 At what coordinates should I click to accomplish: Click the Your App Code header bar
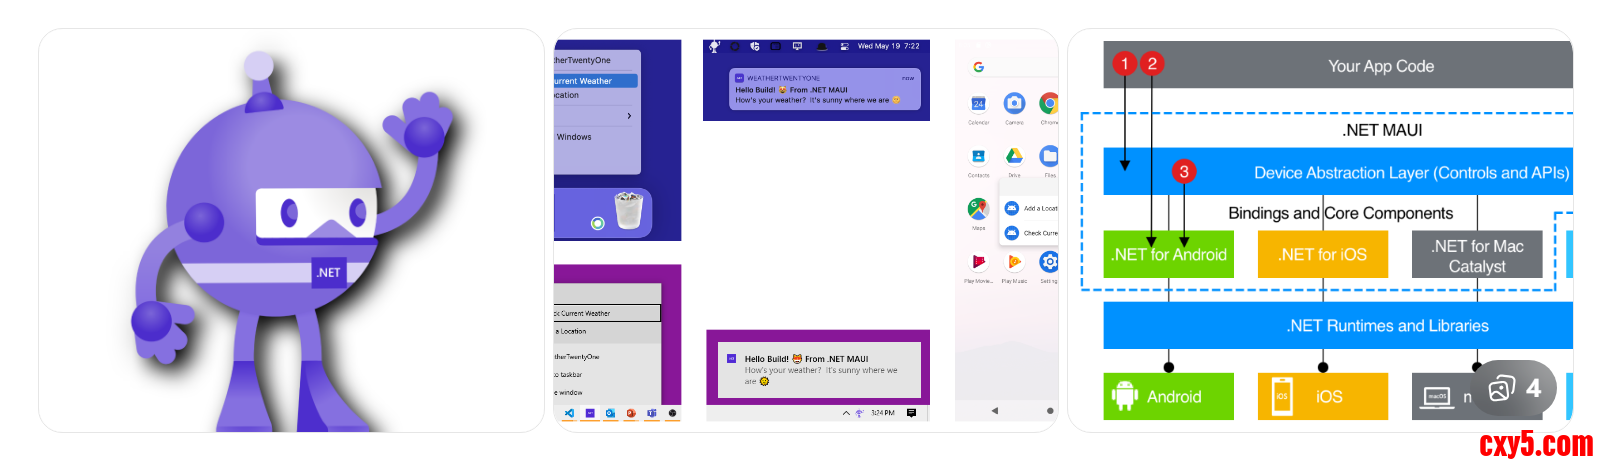(x=1380, y=66)
